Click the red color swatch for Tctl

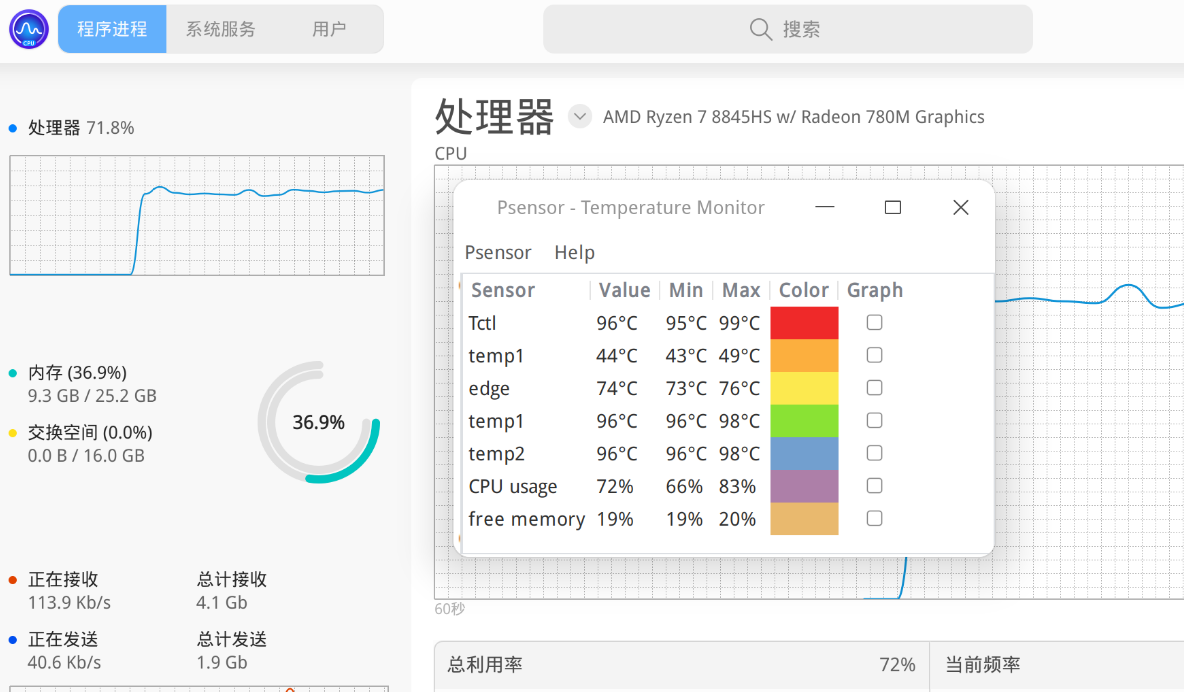804,323
